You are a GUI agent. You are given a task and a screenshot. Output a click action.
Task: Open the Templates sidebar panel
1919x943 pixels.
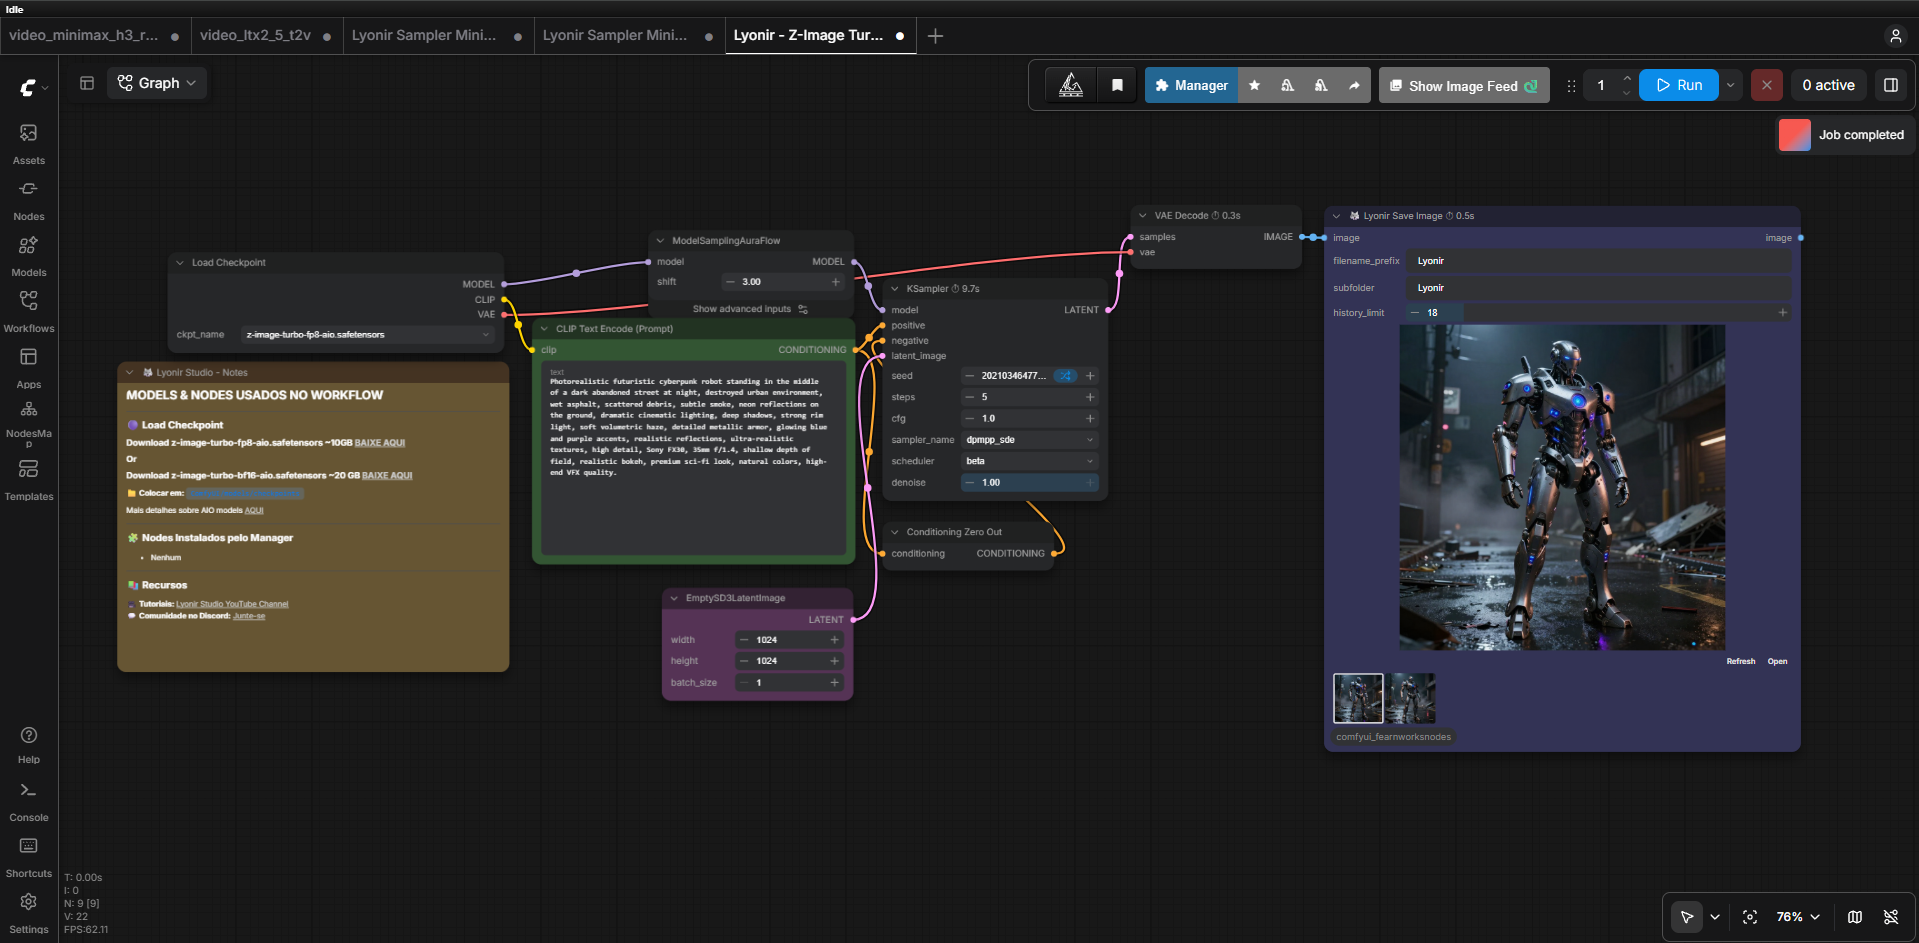click(x=29, y=480)
